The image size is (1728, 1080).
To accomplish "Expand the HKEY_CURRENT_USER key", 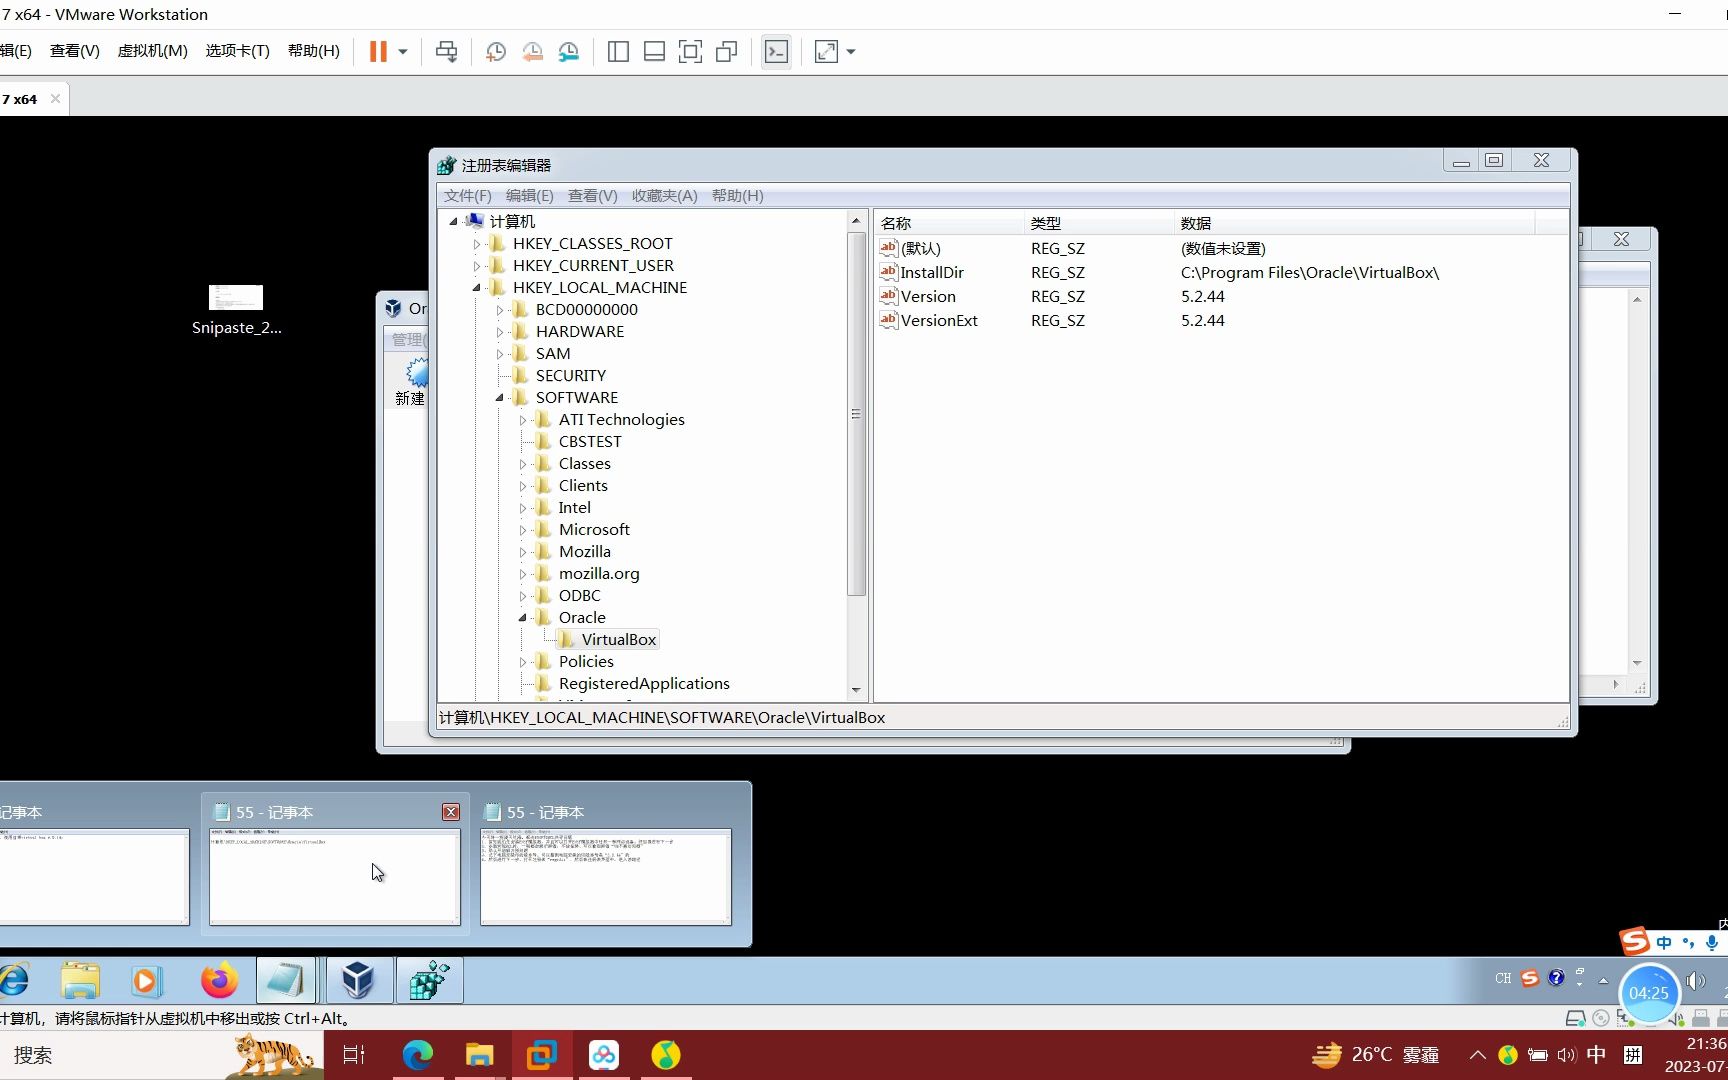I will (476, 266).
